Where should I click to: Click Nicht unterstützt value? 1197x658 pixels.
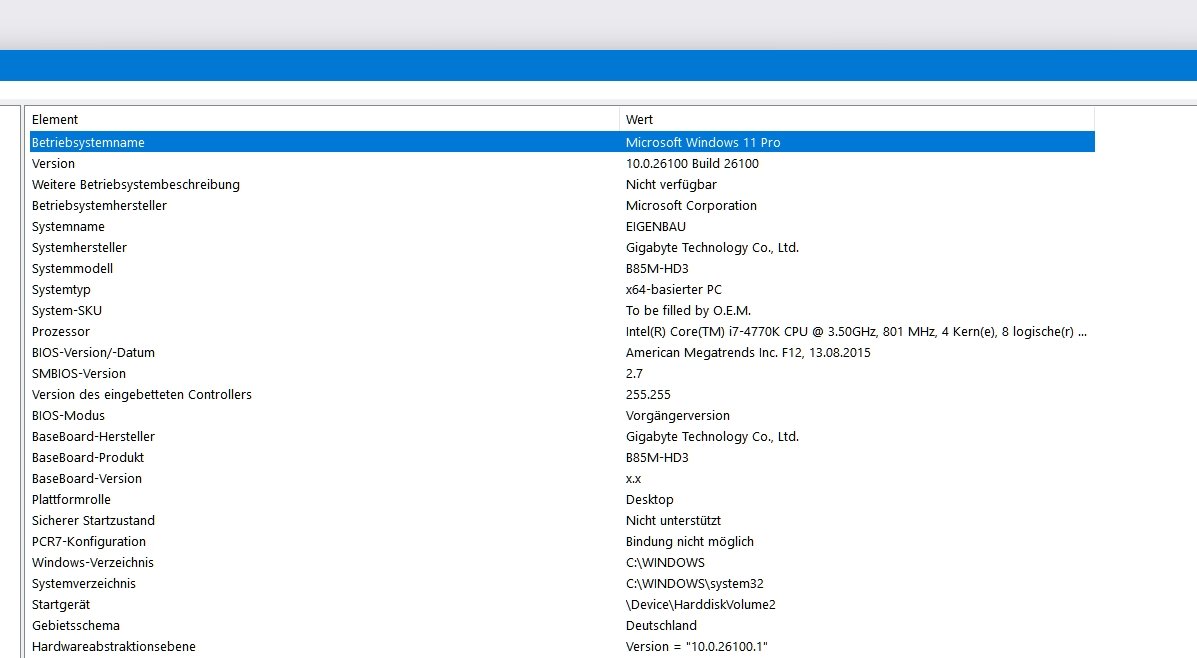(673, 521)
